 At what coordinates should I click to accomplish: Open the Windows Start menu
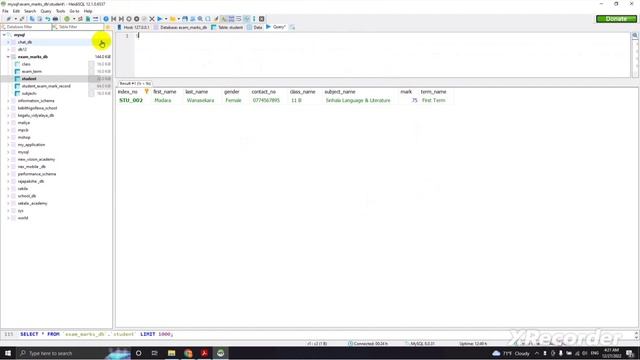[8, 353]
